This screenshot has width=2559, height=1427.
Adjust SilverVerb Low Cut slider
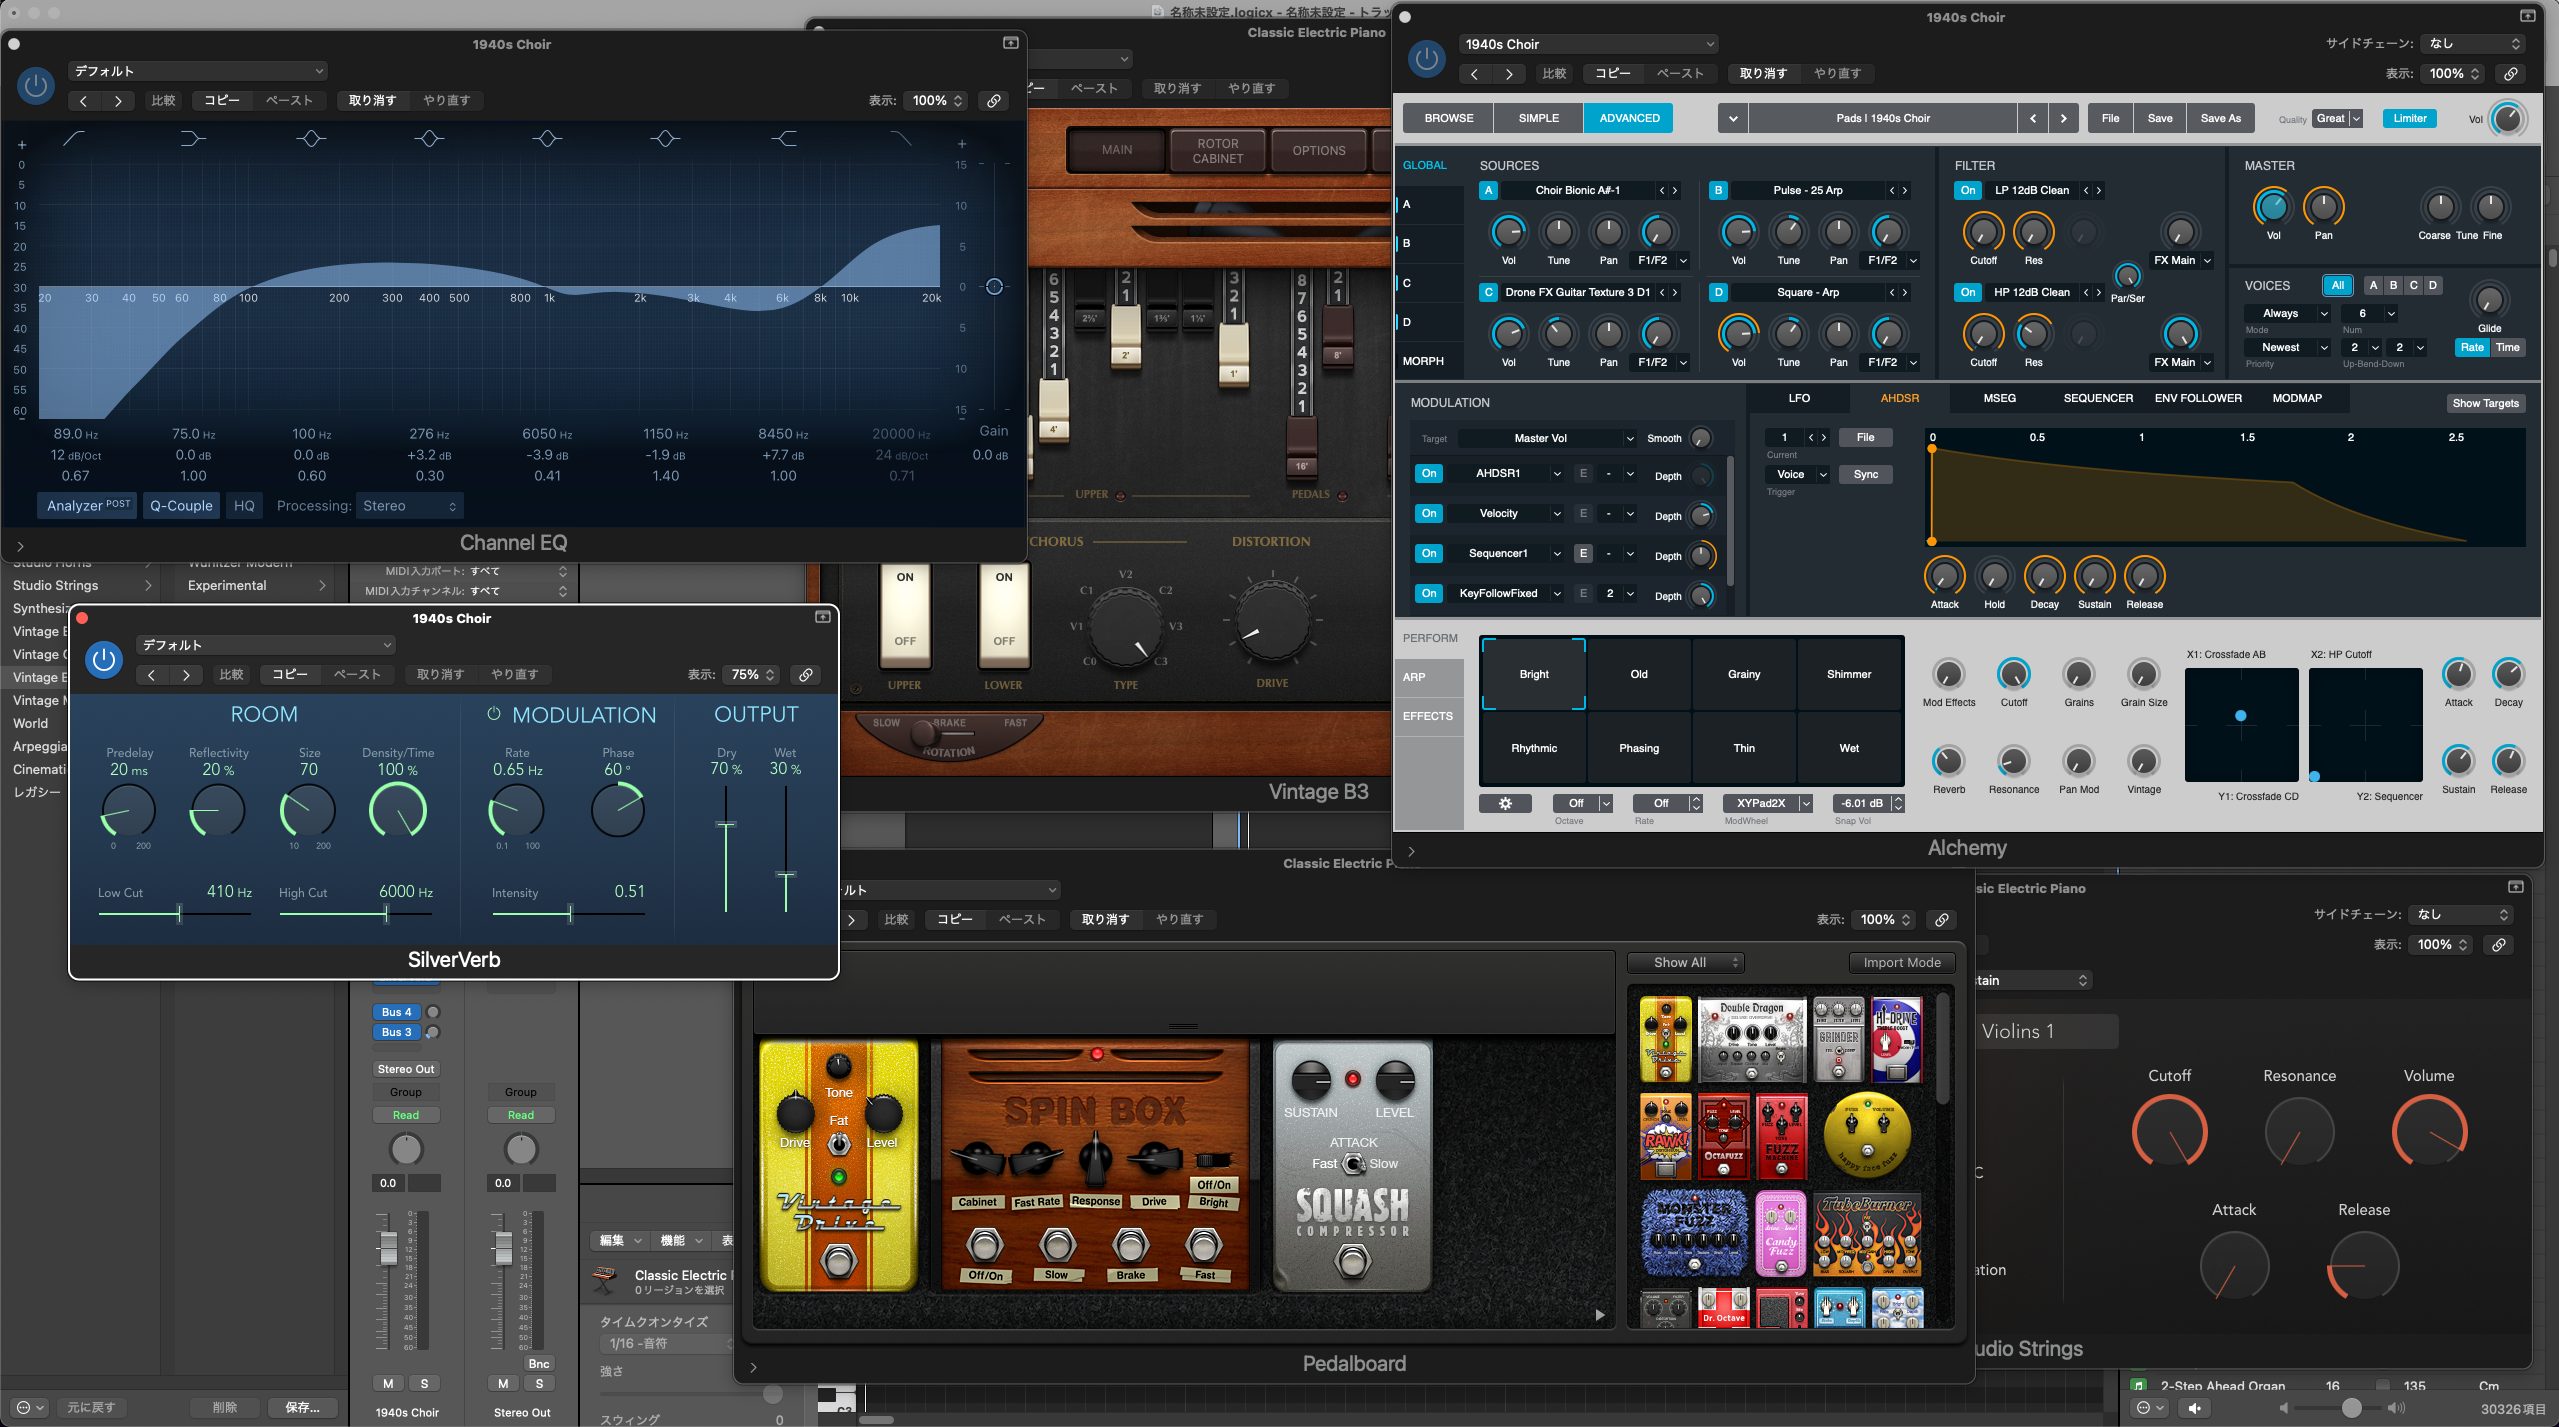(x=179, y=914)
